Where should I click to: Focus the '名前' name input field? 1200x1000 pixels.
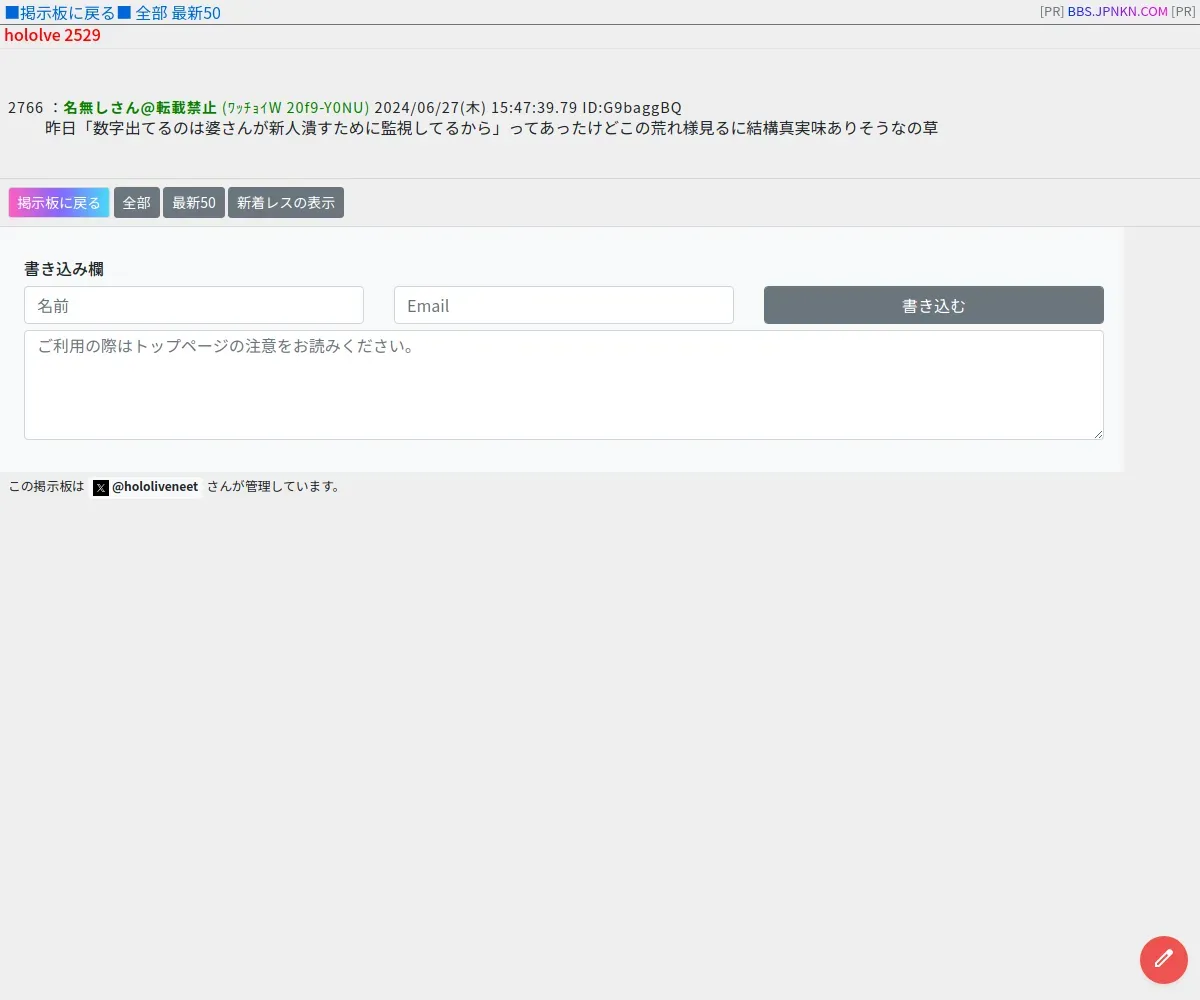point(194,305)
